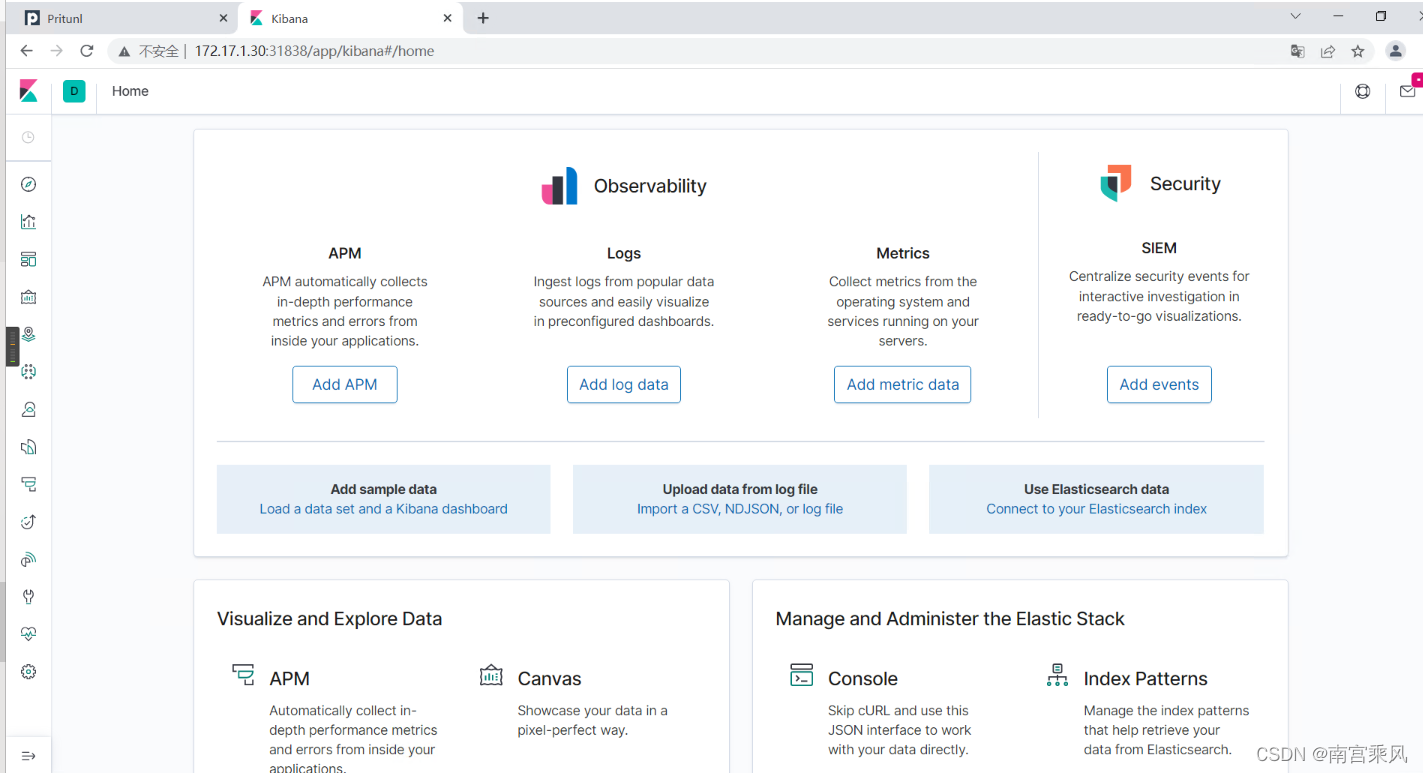Click the SIEM heading under Security
The image size is (1423, 773).
point(1159,248)
